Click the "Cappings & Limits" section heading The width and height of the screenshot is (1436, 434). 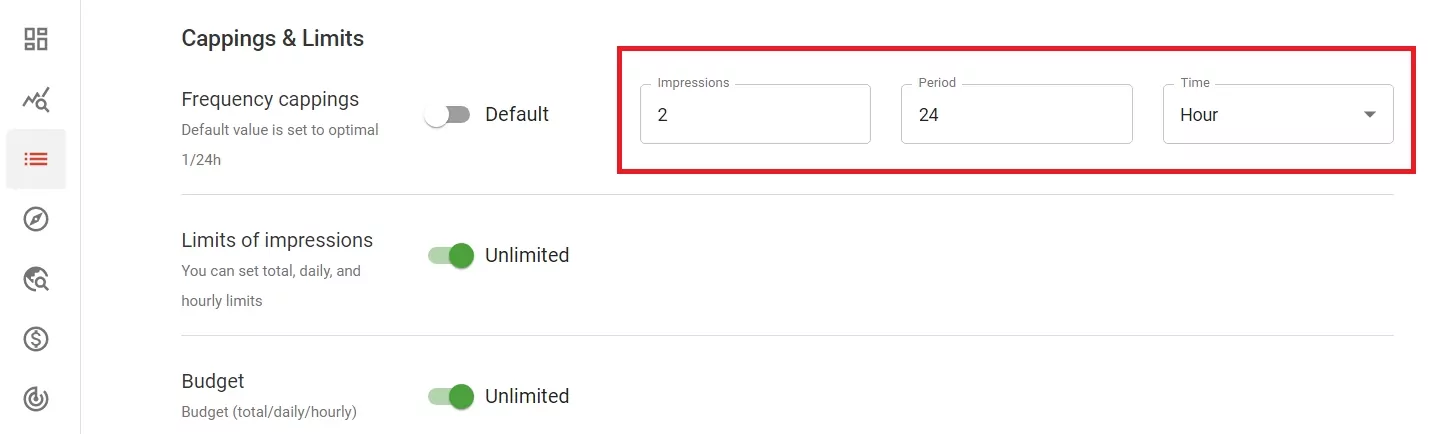pos(273,39)
